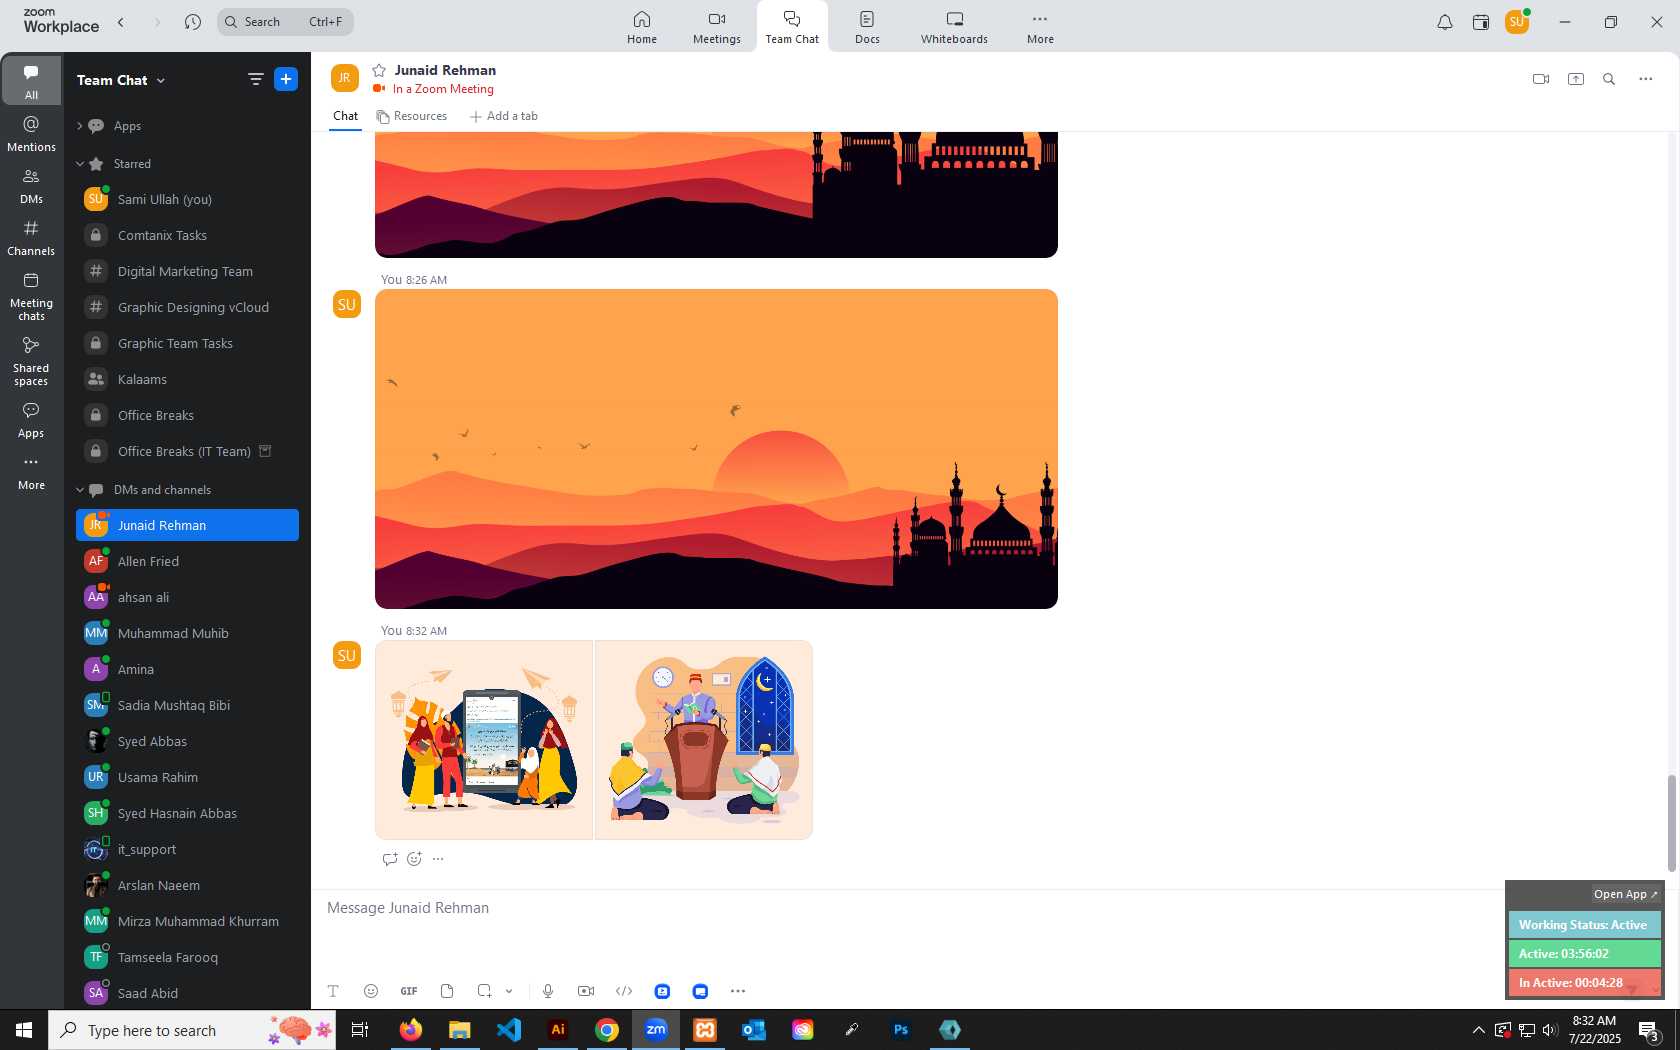
Task: Open the emoji picker in composer
Action: tap(371, 991)
